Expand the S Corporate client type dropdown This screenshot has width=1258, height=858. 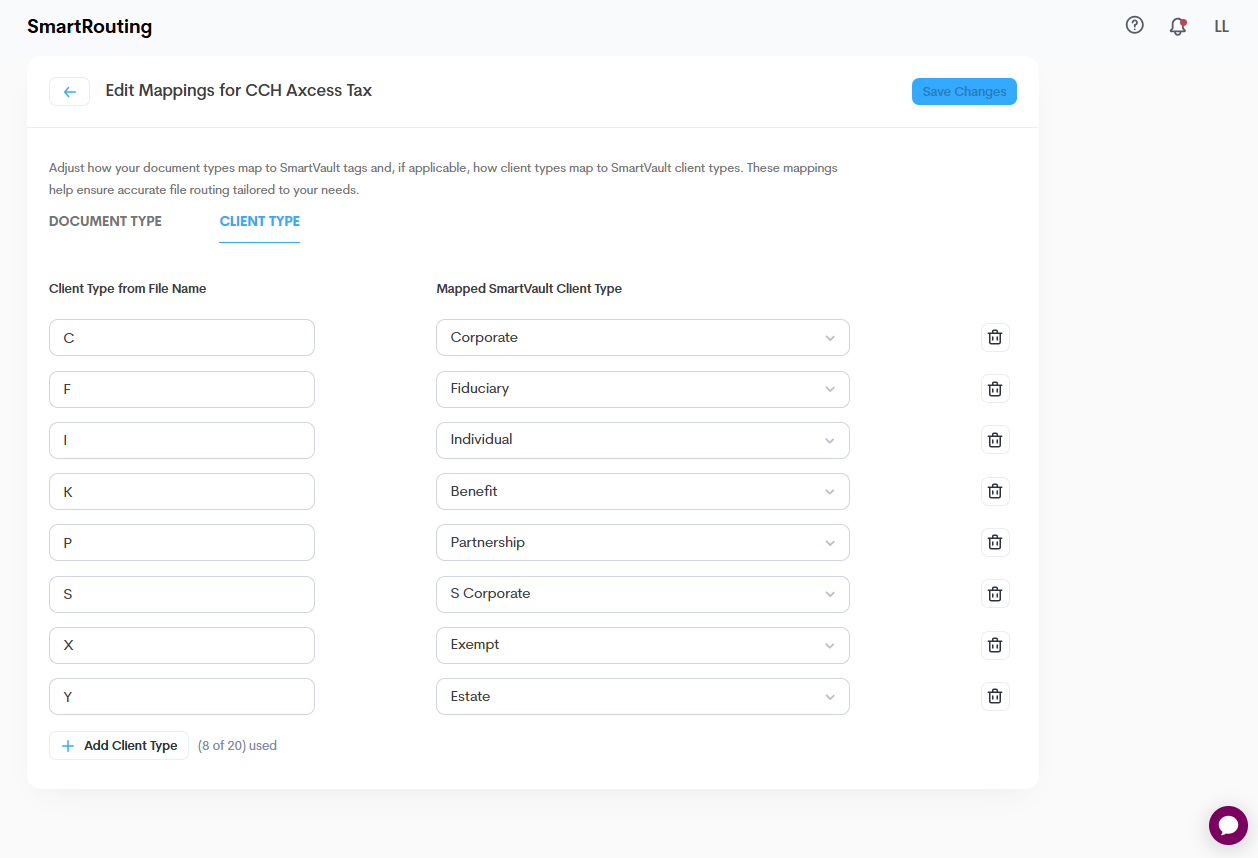[642, 594]
